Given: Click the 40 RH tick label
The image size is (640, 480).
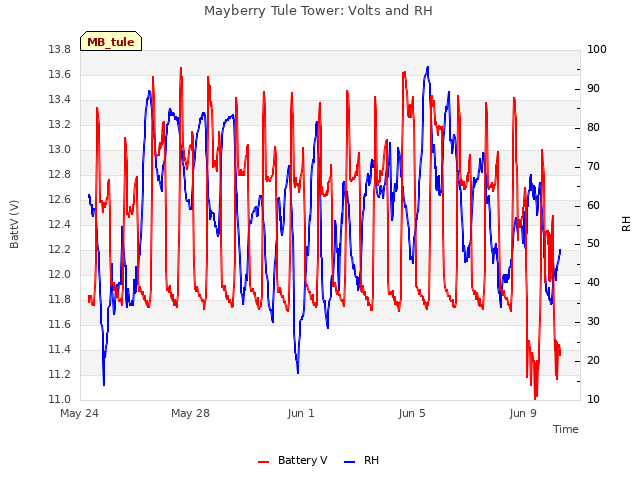Looking at the screenshot, I should click(x=593, y=283).
